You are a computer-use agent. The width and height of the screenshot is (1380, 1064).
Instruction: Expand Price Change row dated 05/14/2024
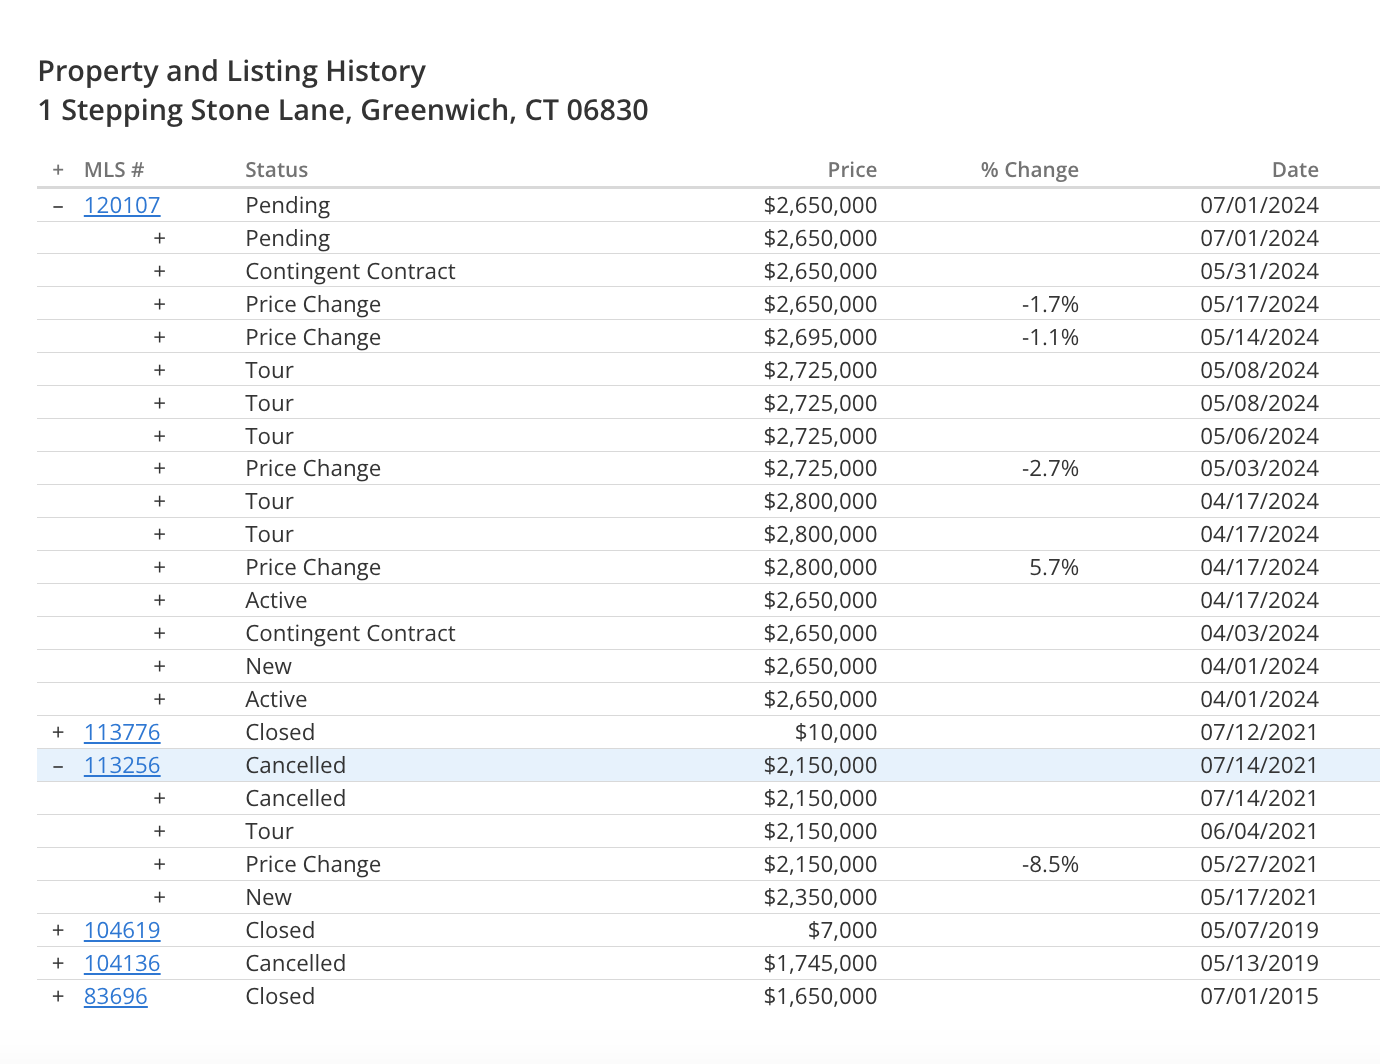[159, 337]
